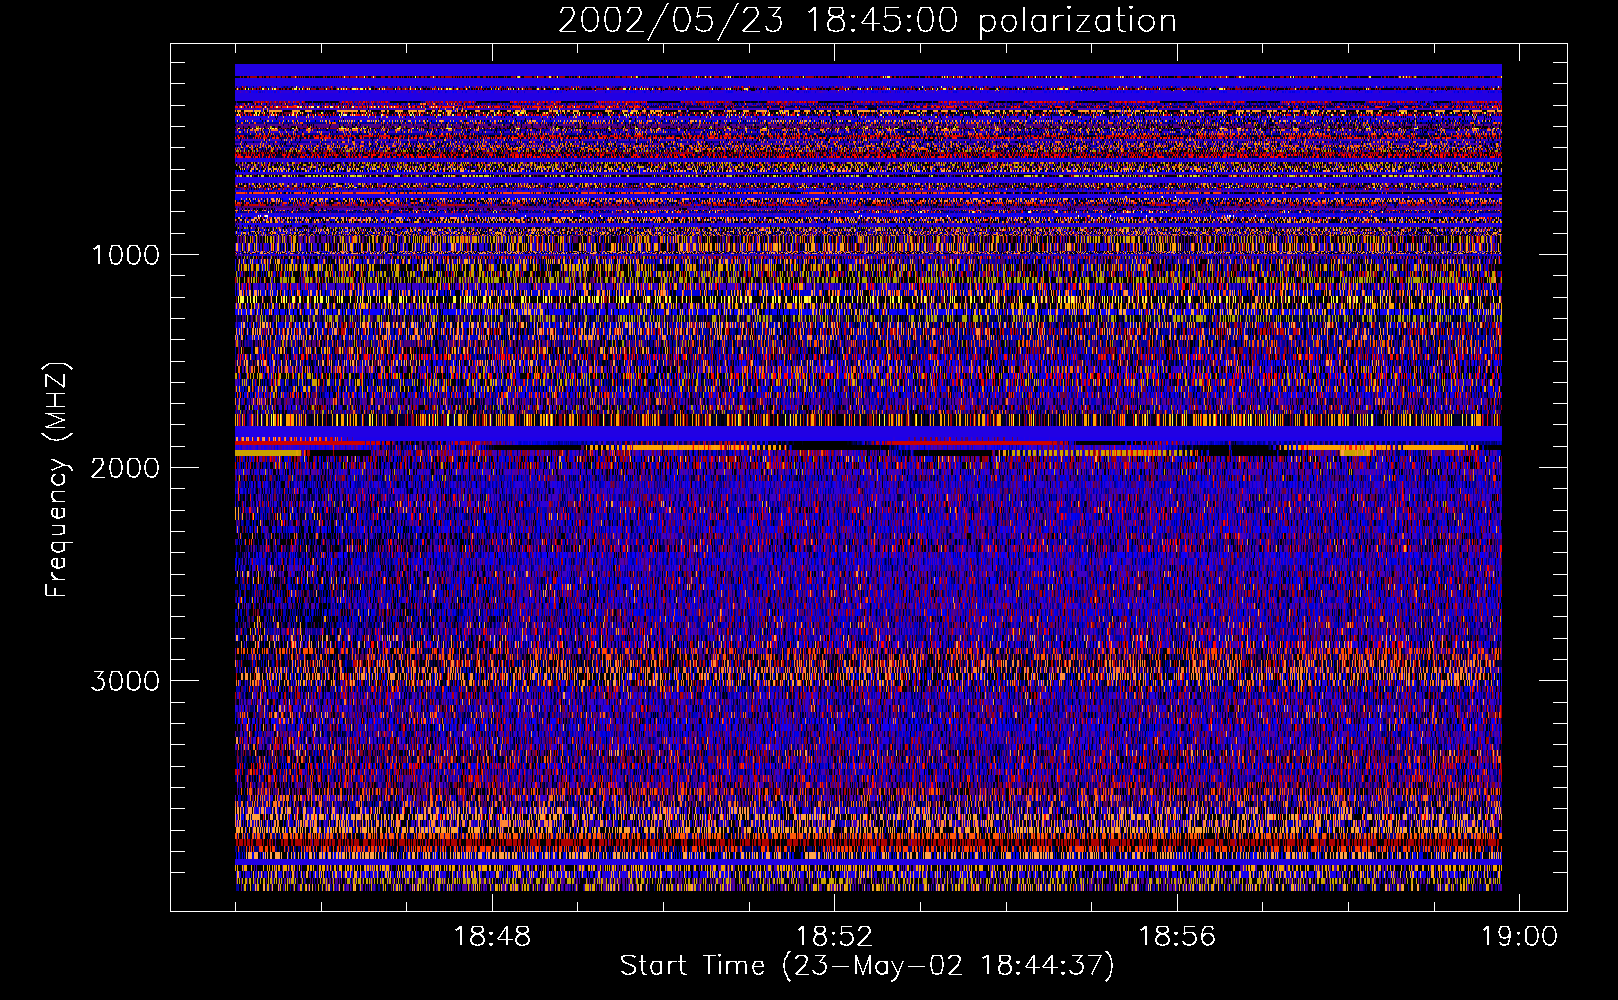Select the 1000 frequency axis label
The image size is (1618, 1000).
pyautogui.click(x=125, y=255)
